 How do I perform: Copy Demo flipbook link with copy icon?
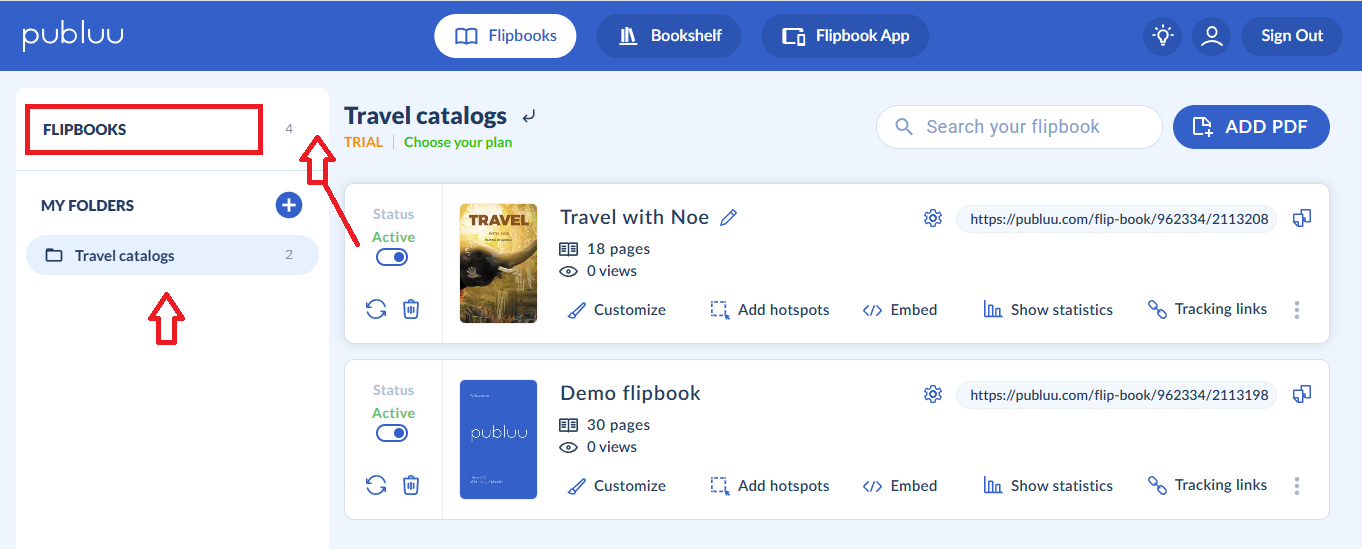[x=1302, y=394]
